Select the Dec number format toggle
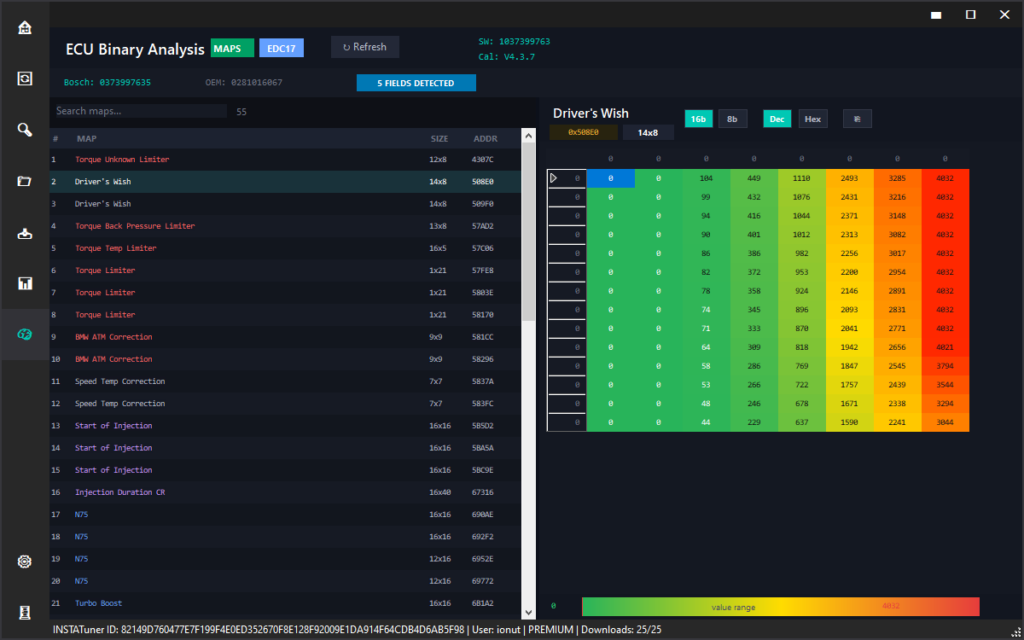The width and height of the screenshot is (1024, 640). coord(777,119)
